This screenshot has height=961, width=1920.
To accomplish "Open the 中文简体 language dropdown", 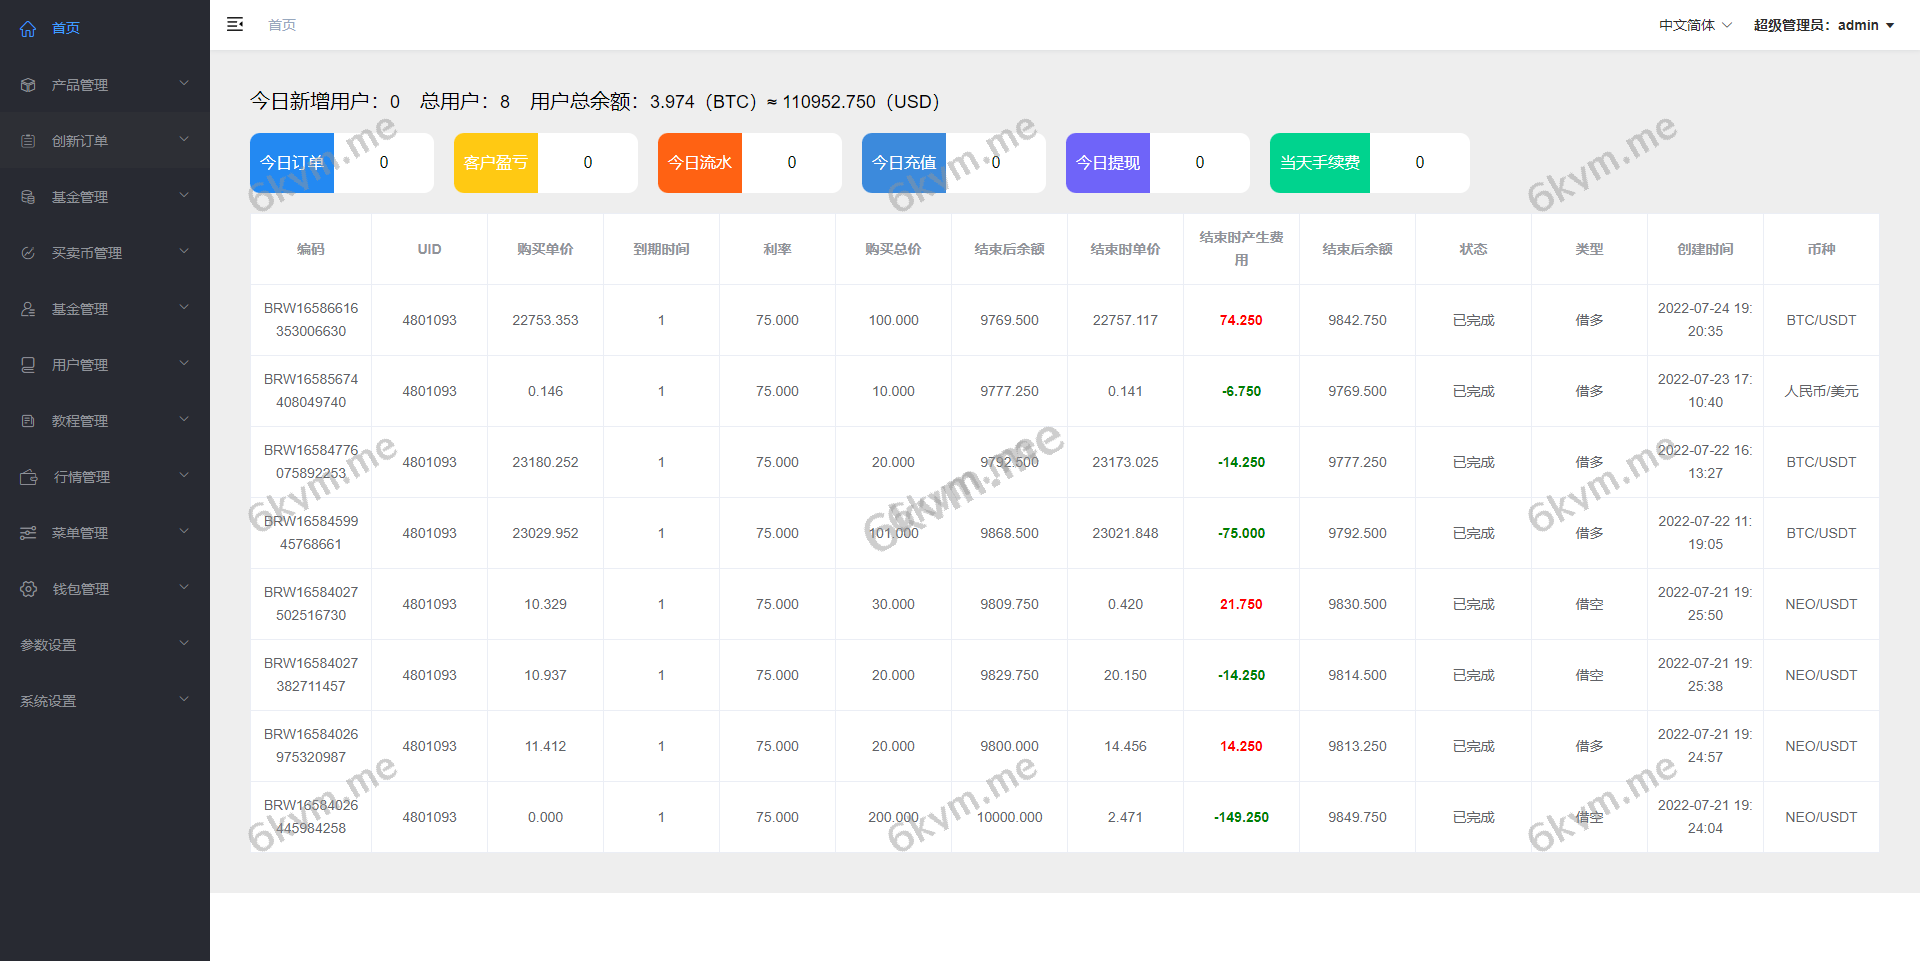I will pyautogui.click(x=1694, y=25).
